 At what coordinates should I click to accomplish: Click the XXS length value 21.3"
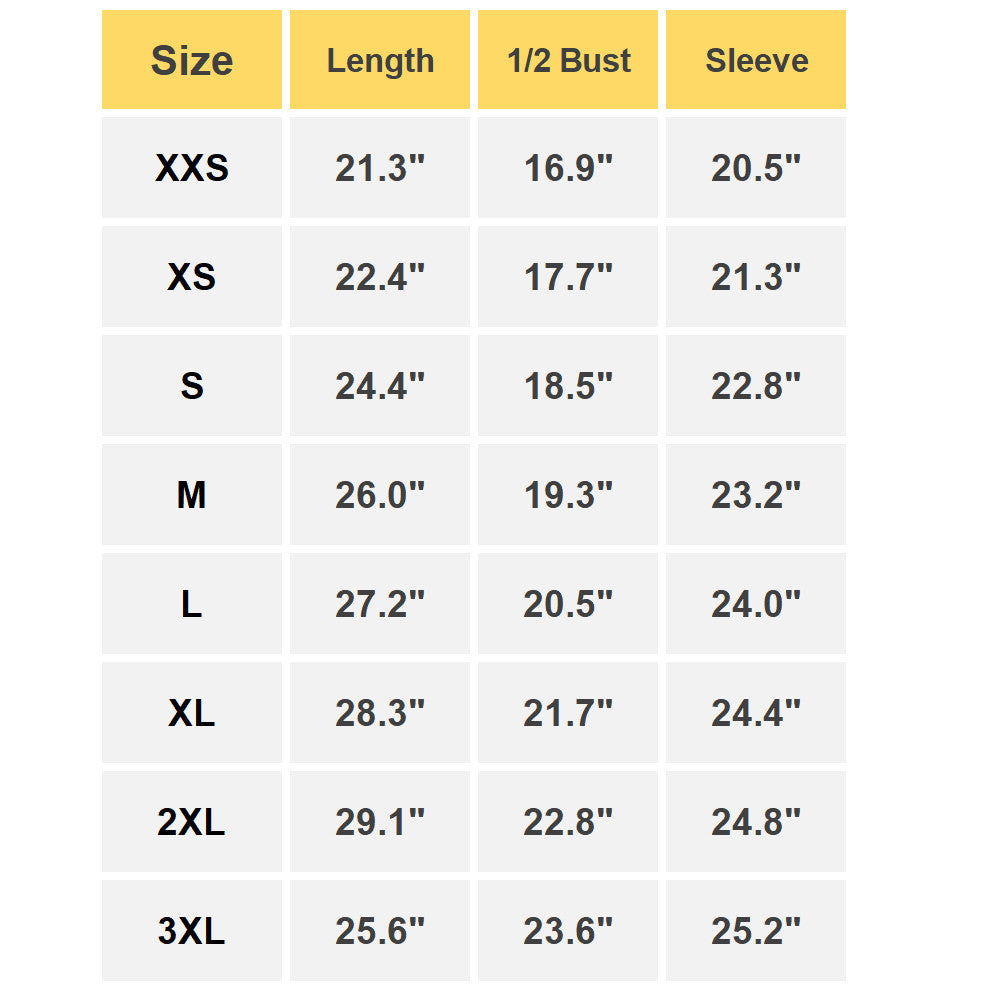(x=380, y=168)
